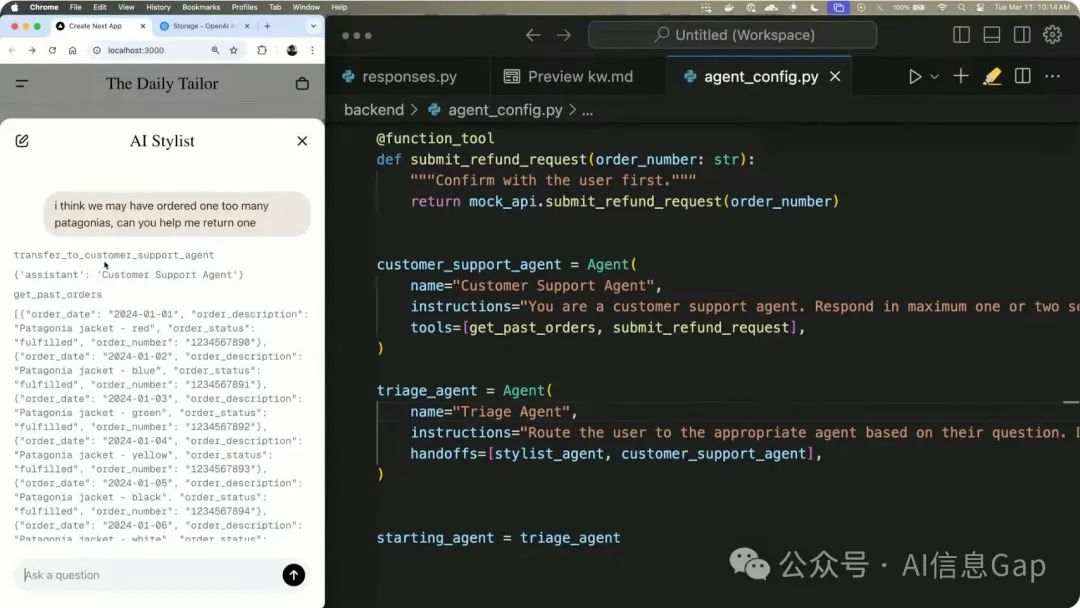Close the AI Stylist panel
Viewport: 1080px width, 608px height.
point(302,141)
